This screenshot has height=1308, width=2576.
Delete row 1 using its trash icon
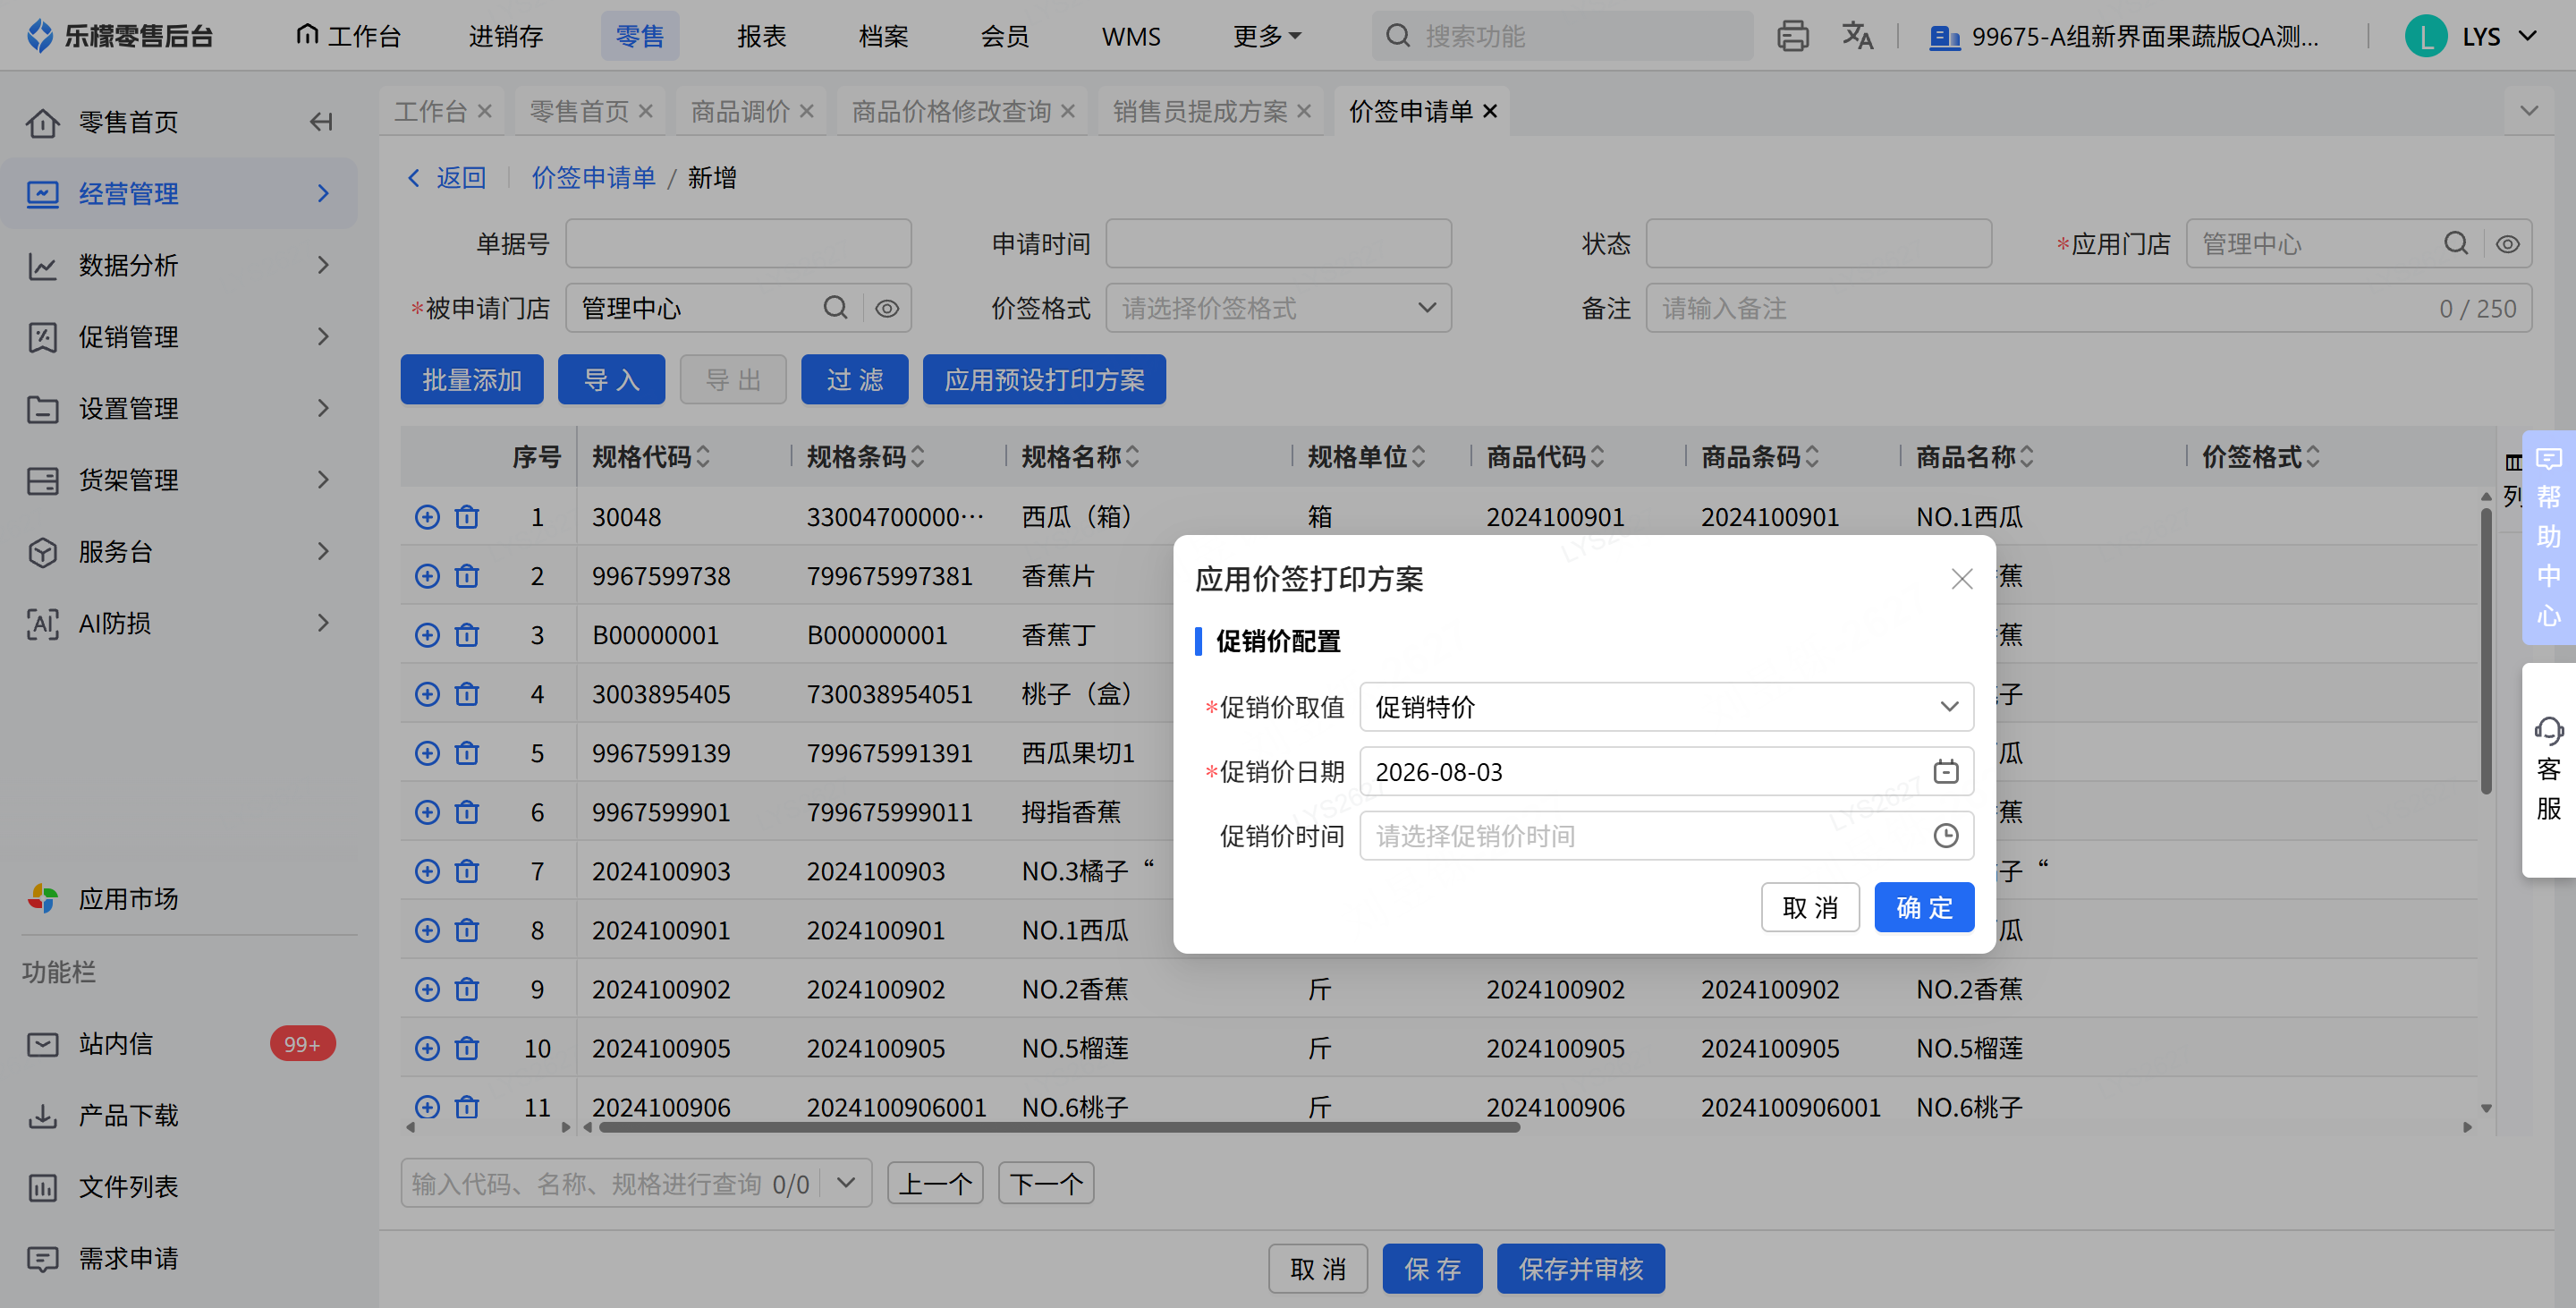pyautogui.click(x=467, y=517)
